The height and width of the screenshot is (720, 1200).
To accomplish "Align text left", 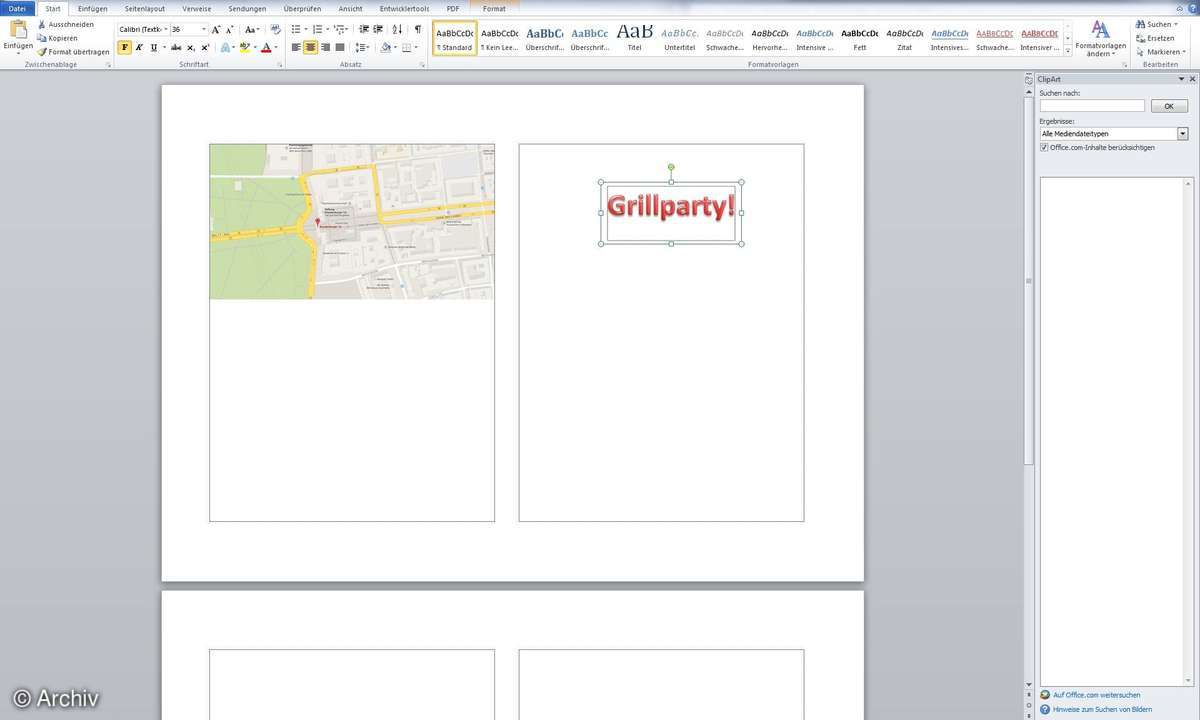I will (x=296, y=47).
